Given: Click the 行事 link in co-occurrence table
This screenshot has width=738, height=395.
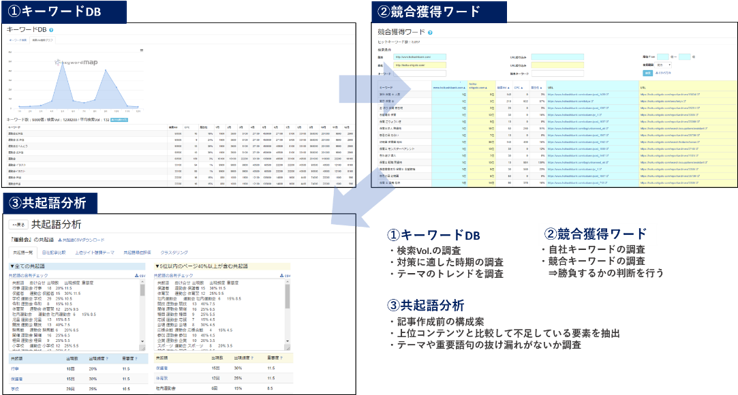Looking at the screenshot, I should 16,369.
